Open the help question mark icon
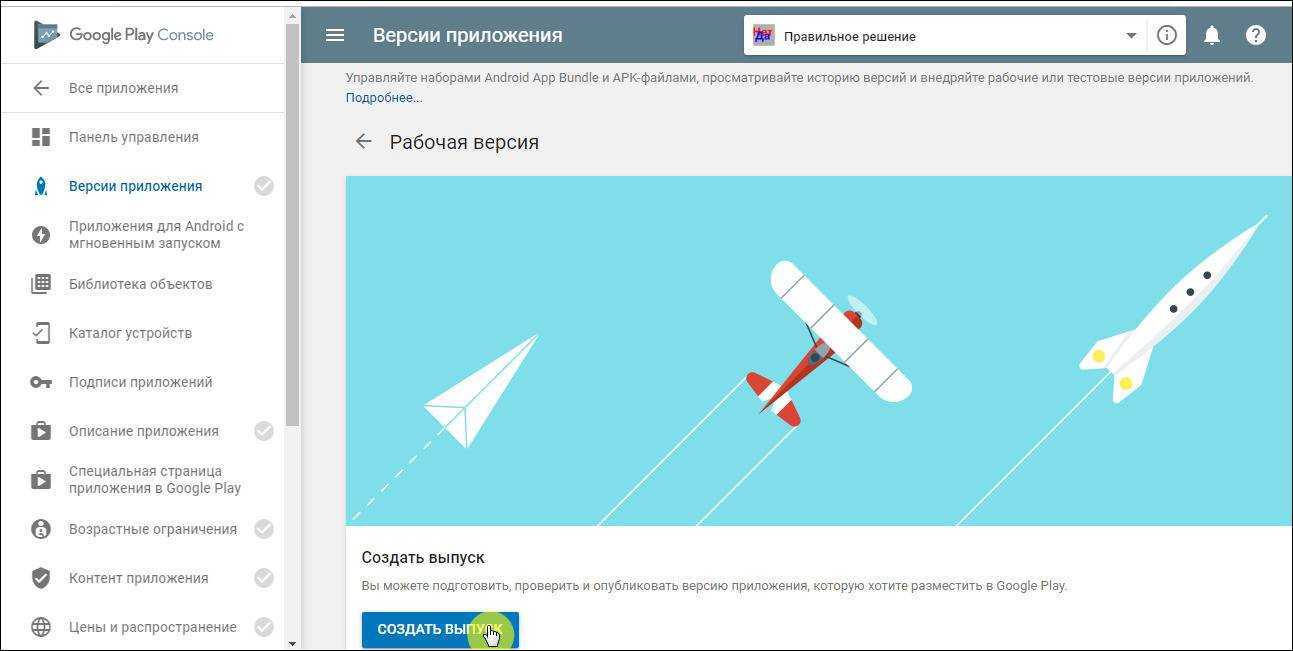 point(1256,35)
